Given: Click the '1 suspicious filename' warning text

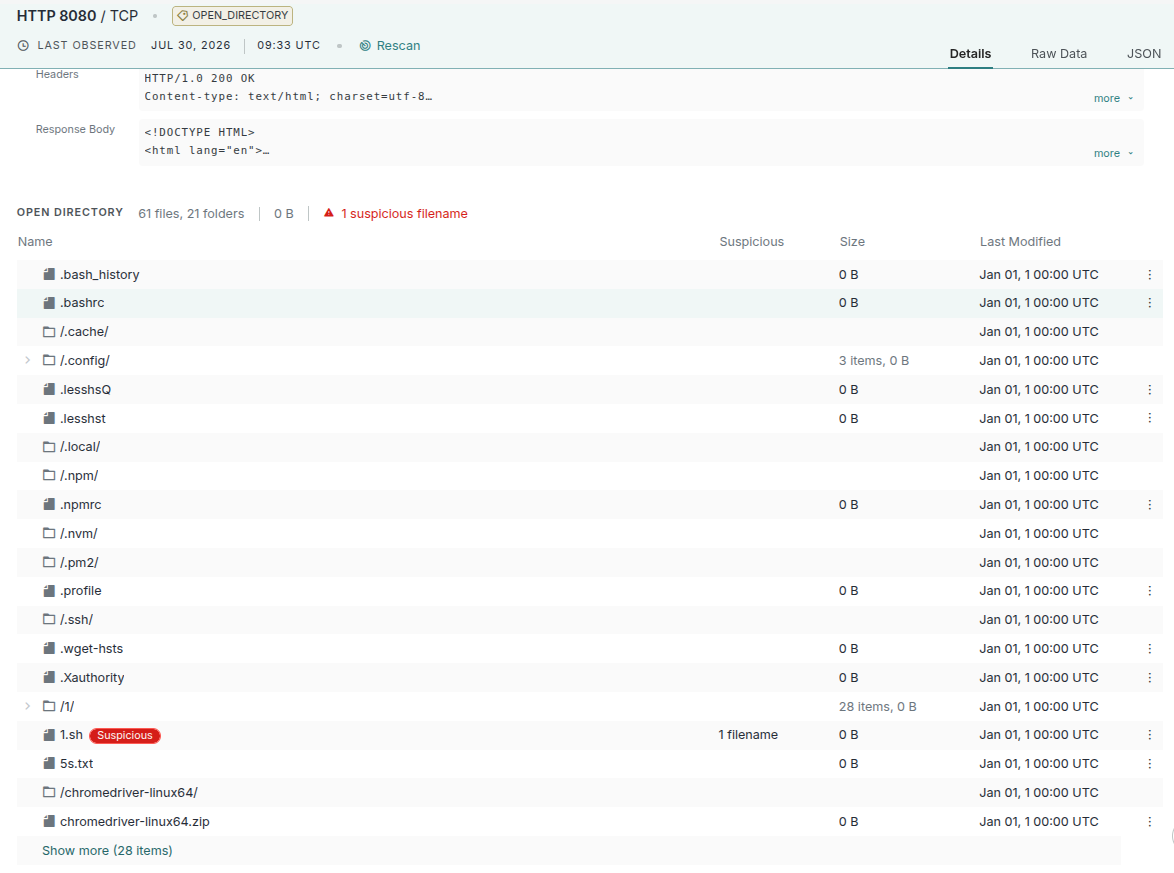Looking at the screenshot, I should (404, 213).
